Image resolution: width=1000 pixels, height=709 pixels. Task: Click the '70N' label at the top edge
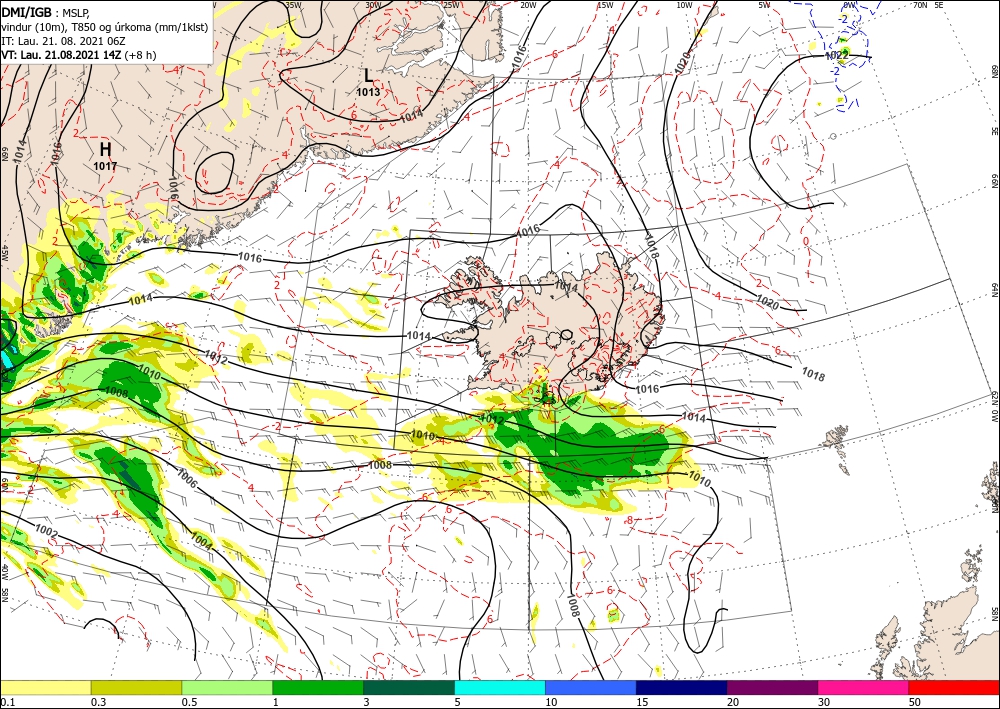(x=920, y=5)
